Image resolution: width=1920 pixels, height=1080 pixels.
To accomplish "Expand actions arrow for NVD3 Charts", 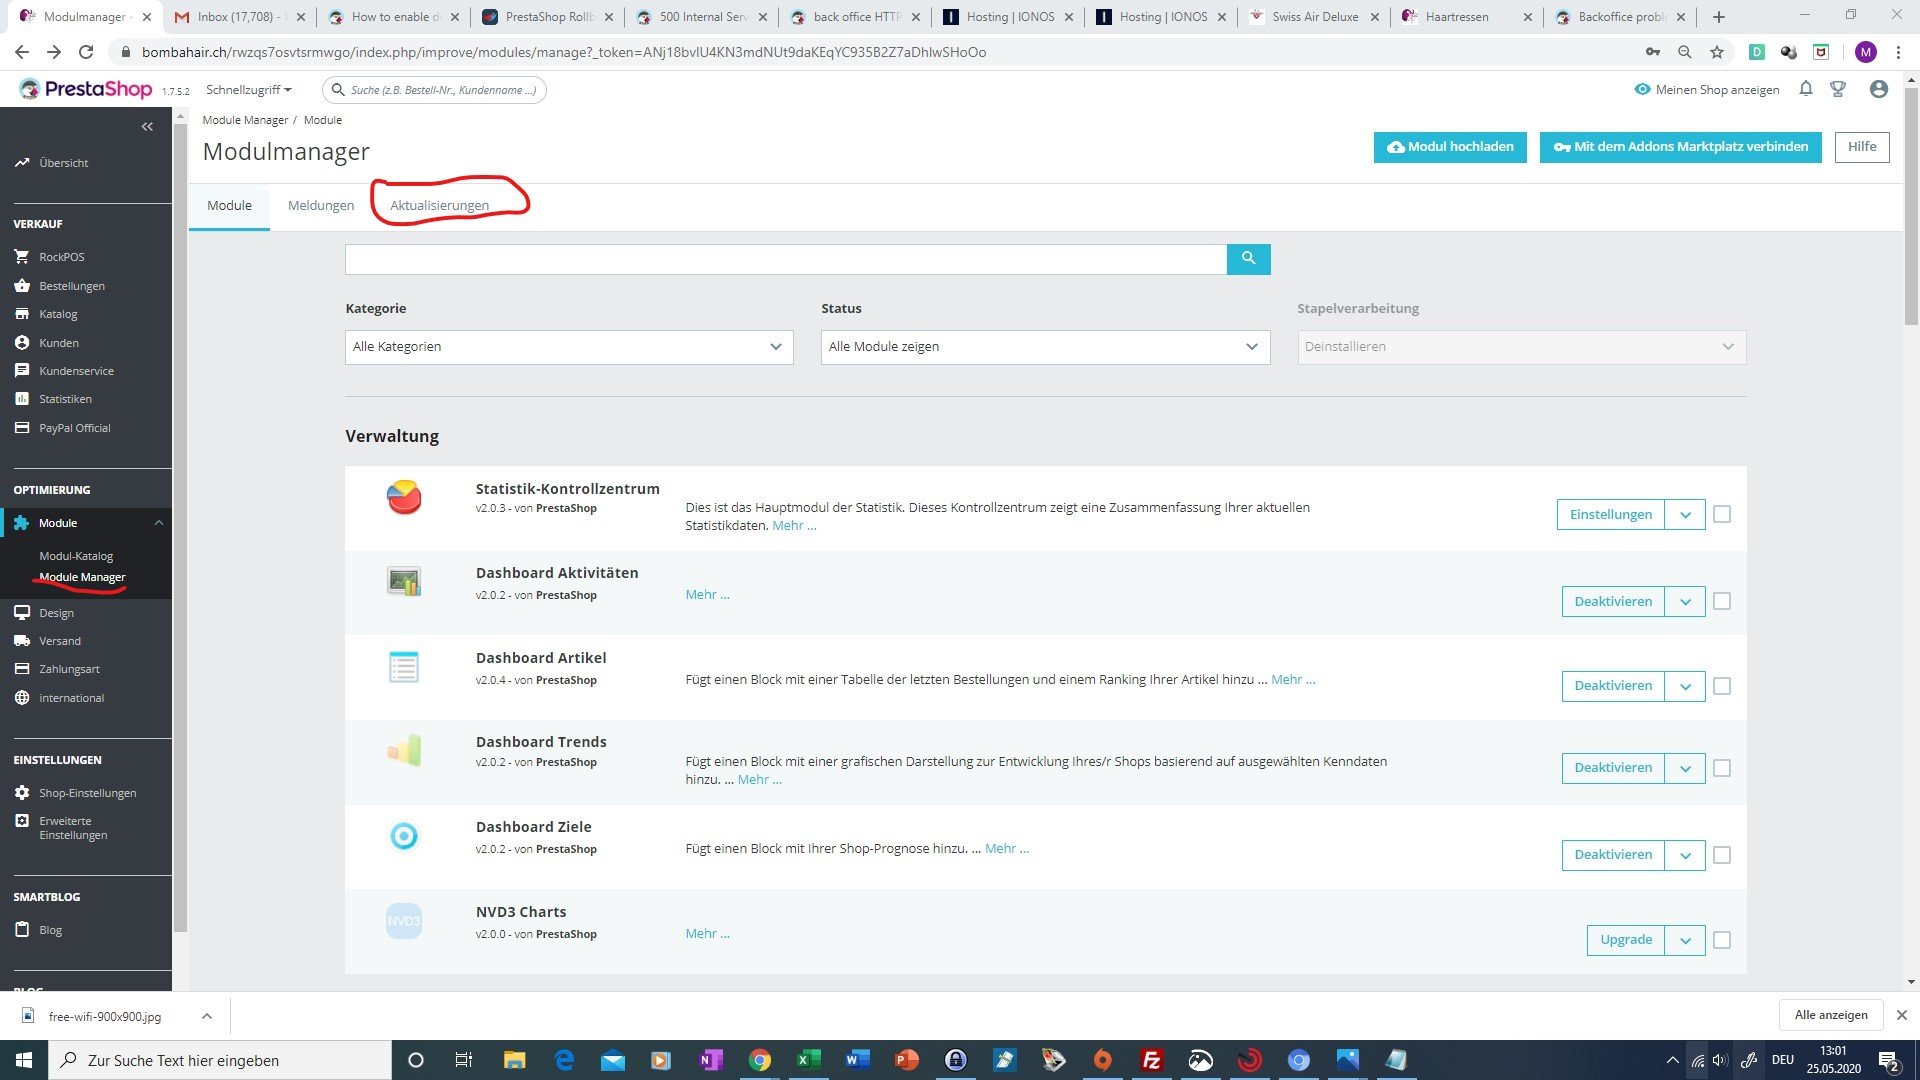I will click(x=1685, y=940).
